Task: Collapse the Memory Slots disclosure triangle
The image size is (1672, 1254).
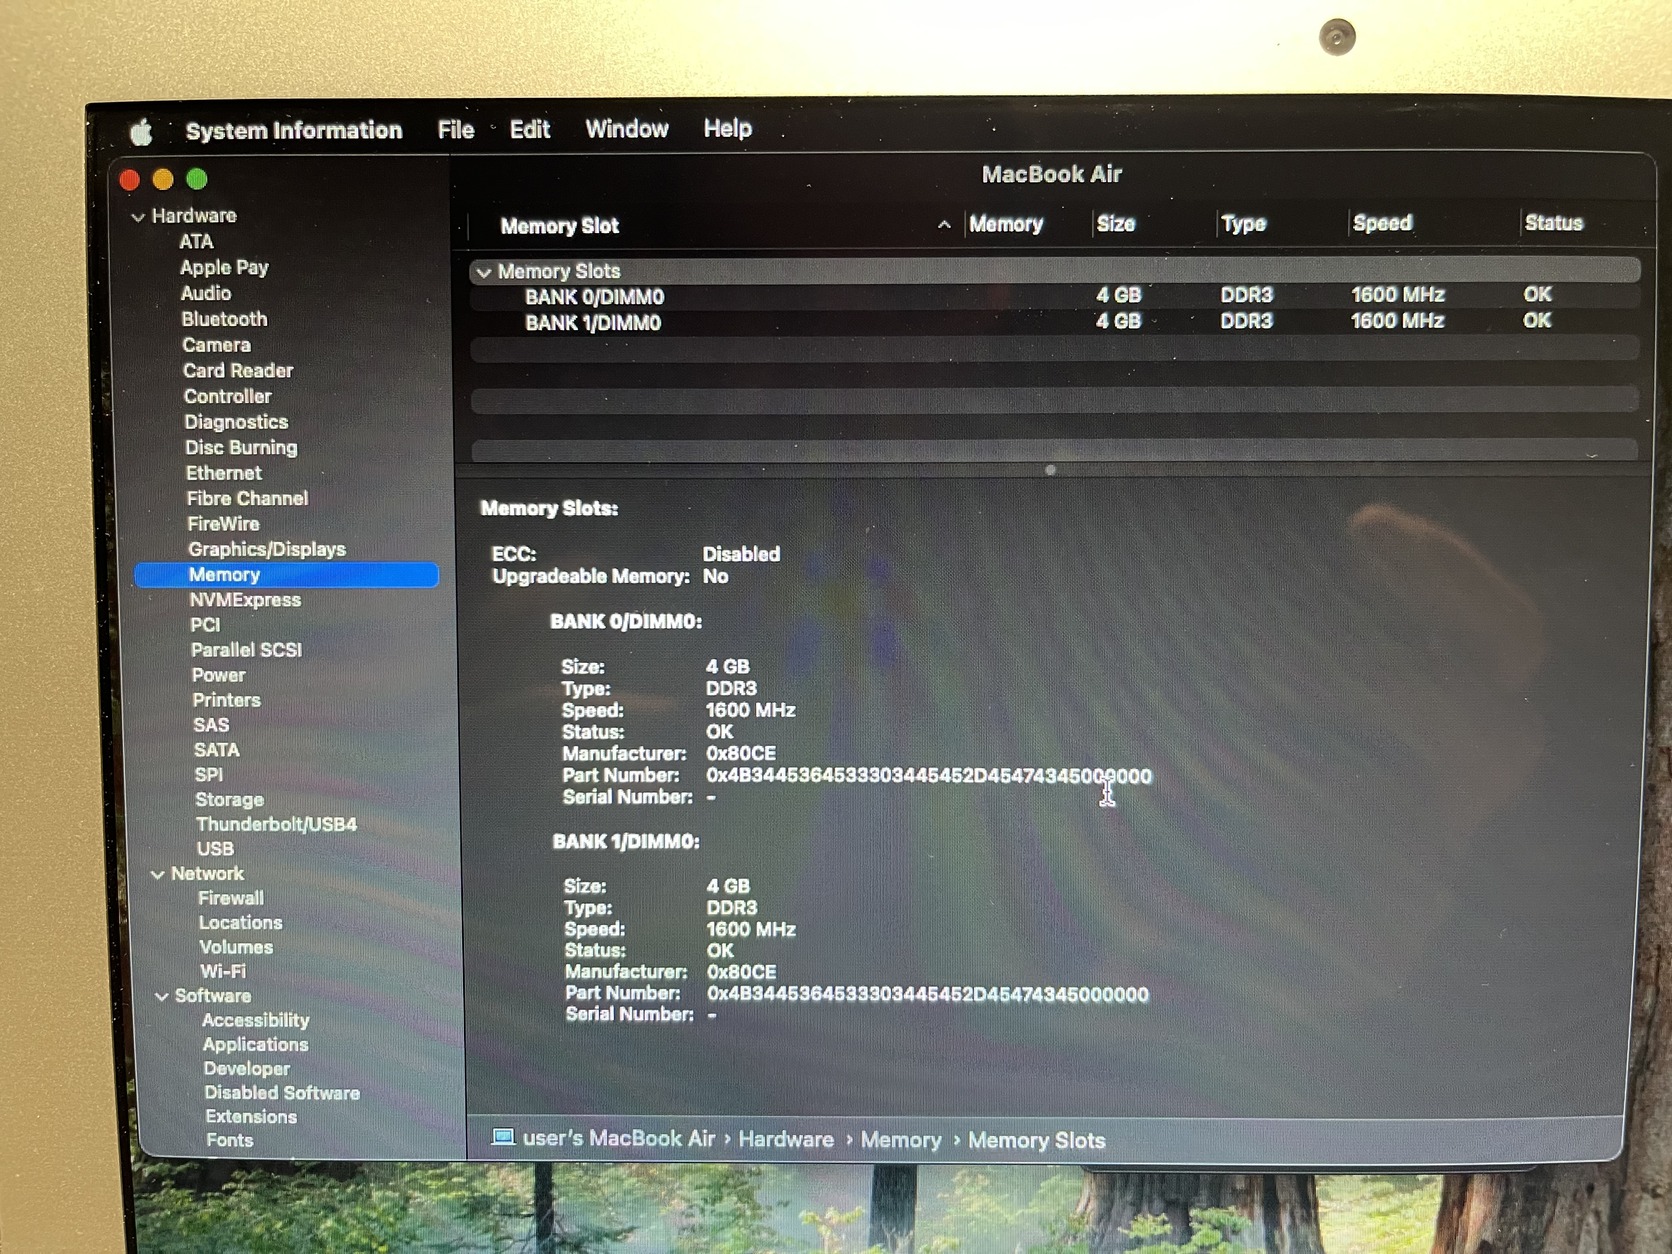Action: (x=484, y=272)
